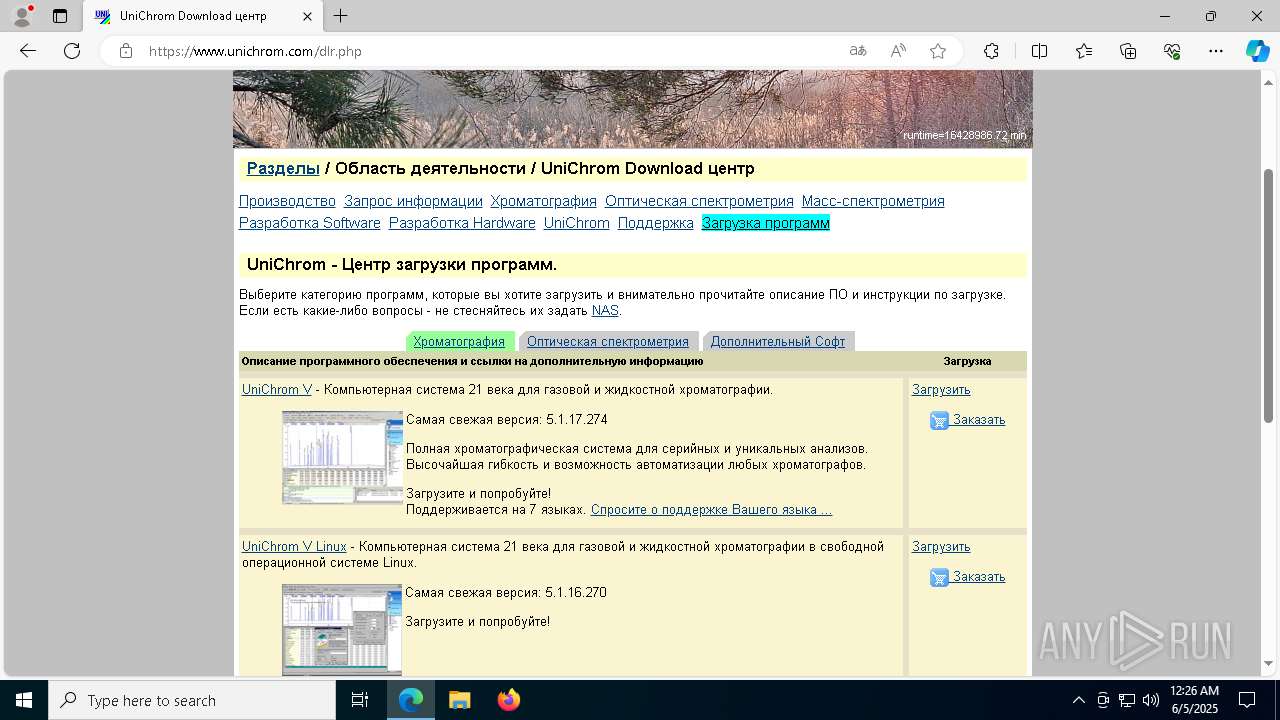This screenshot has width=1280, height=720.
Task: Open Поддержка section
Action: point(656,223)
